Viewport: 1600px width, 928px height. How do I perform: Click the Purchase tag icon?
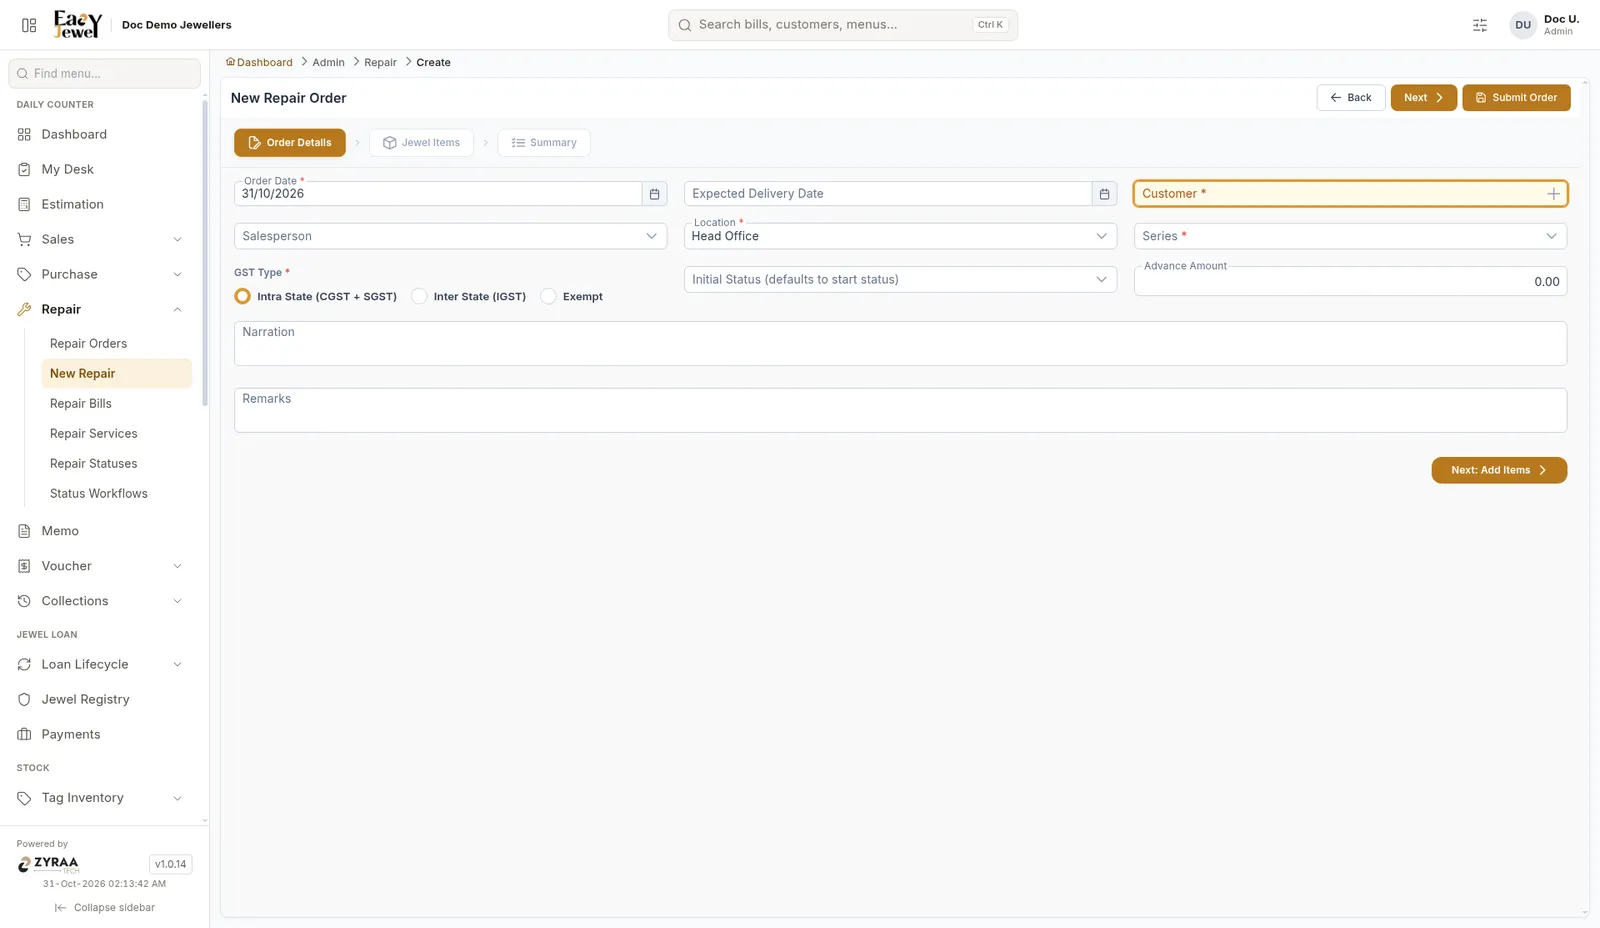point(24,274)
